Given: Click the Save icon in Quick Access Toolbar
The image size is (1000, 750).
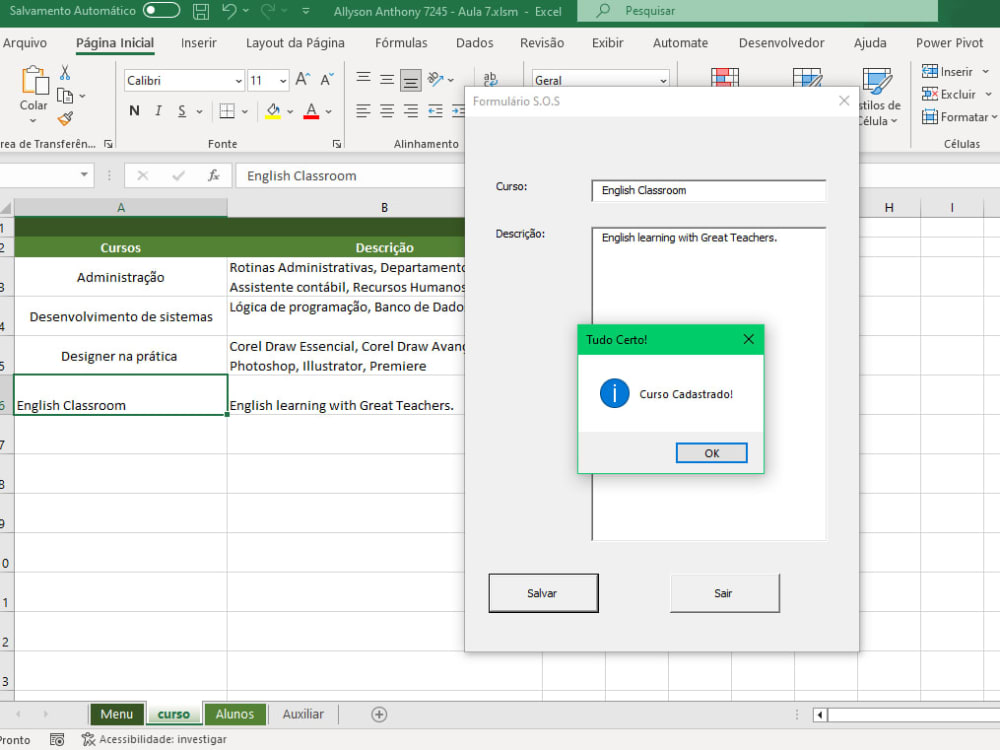Looking at the screenshot, I should (200, 11).
